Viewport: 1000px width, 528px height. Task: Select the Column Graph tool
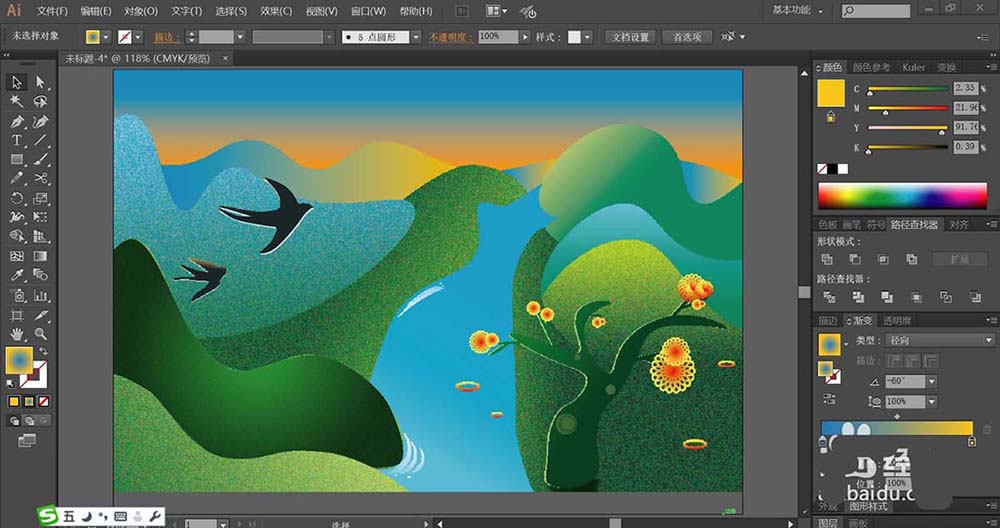[41, 295]
